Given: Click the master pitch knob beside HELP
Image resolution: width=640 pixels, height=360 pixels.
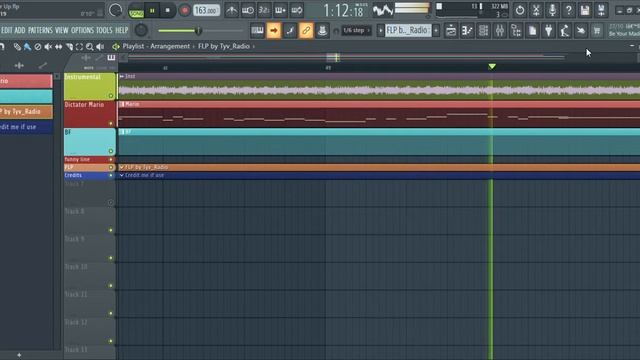Looking at the screenshot, I should pos(141,30).
